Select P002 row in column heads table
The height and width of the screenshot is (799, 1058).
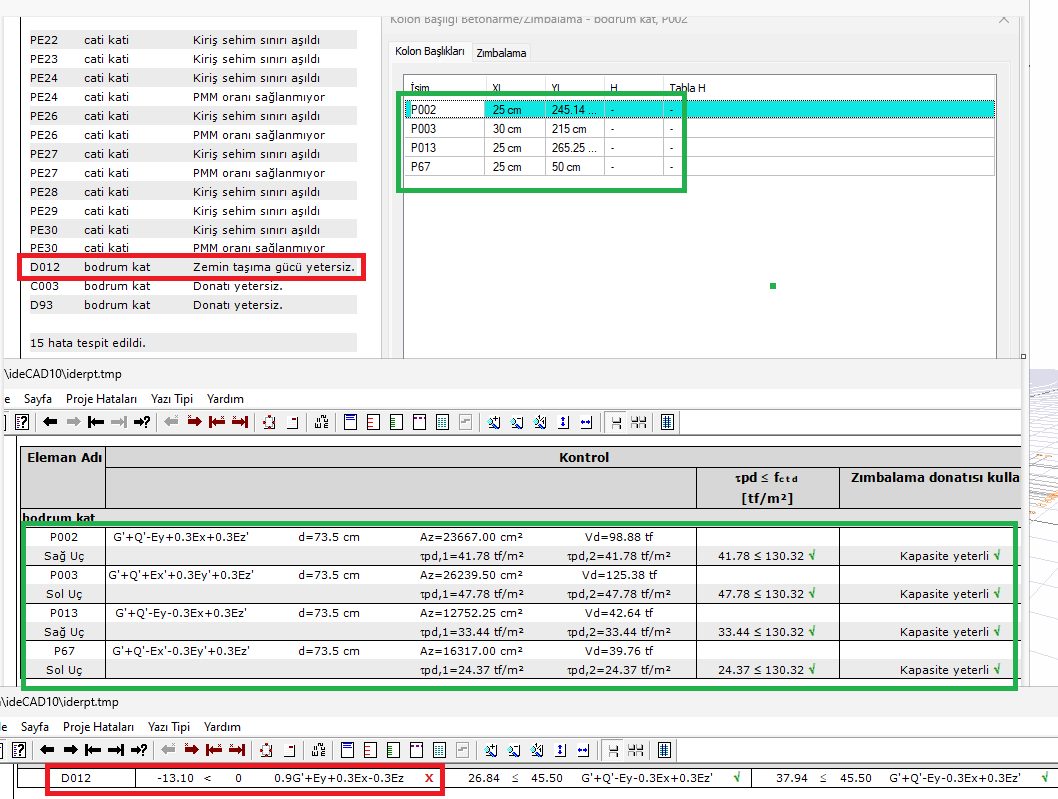pyautogui.click(x=700, y=109)
